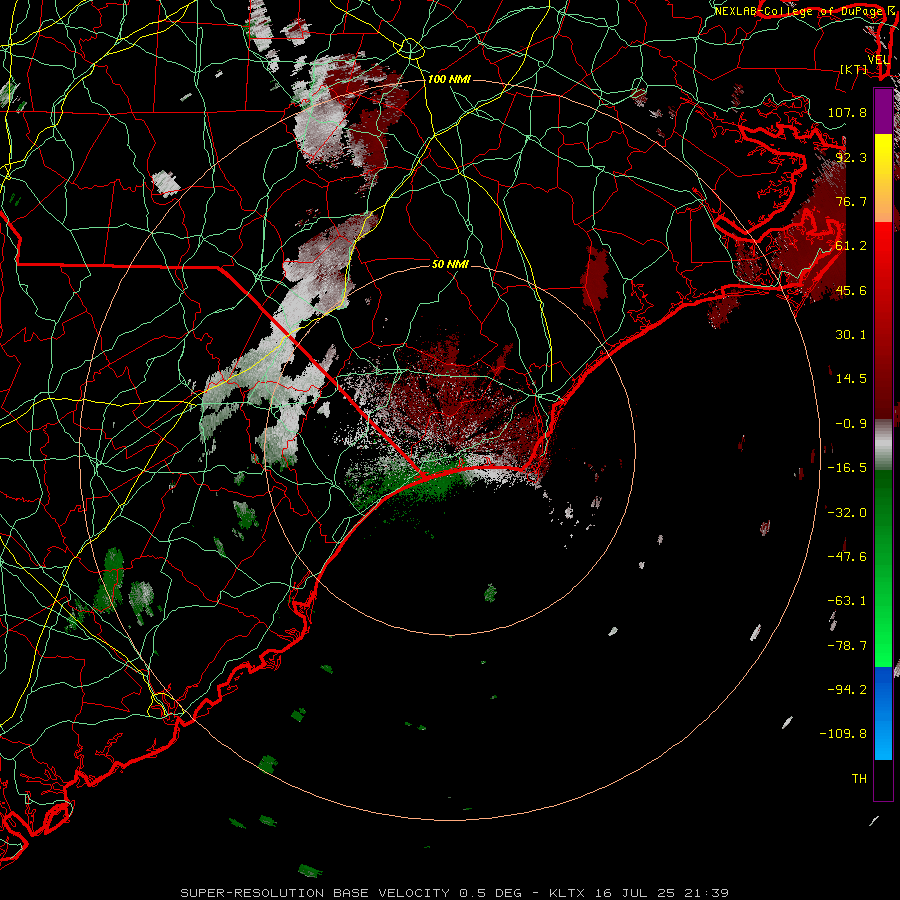900x900 pixels.
Task: Click the -47.6 velocity scale value
Action: [x=847, y=557]
